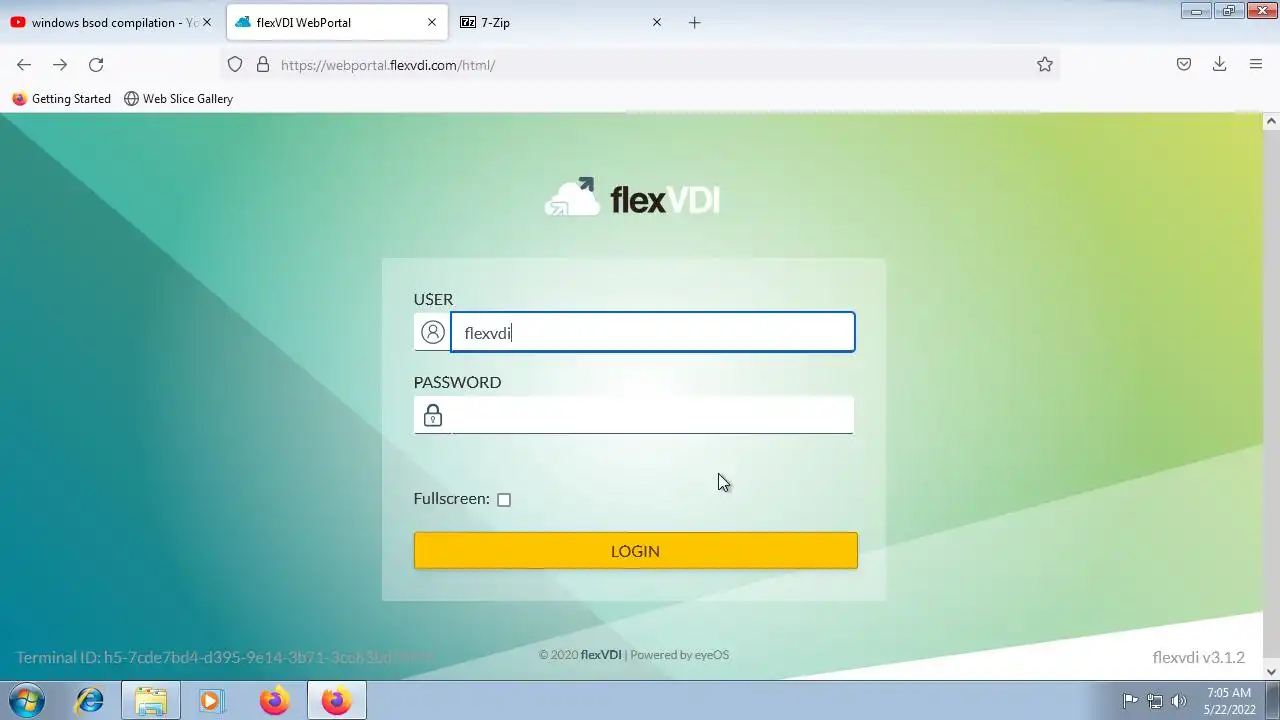Close the 7-Zip tab
This screenshot has width=1280, height=720.
(657, 22)
